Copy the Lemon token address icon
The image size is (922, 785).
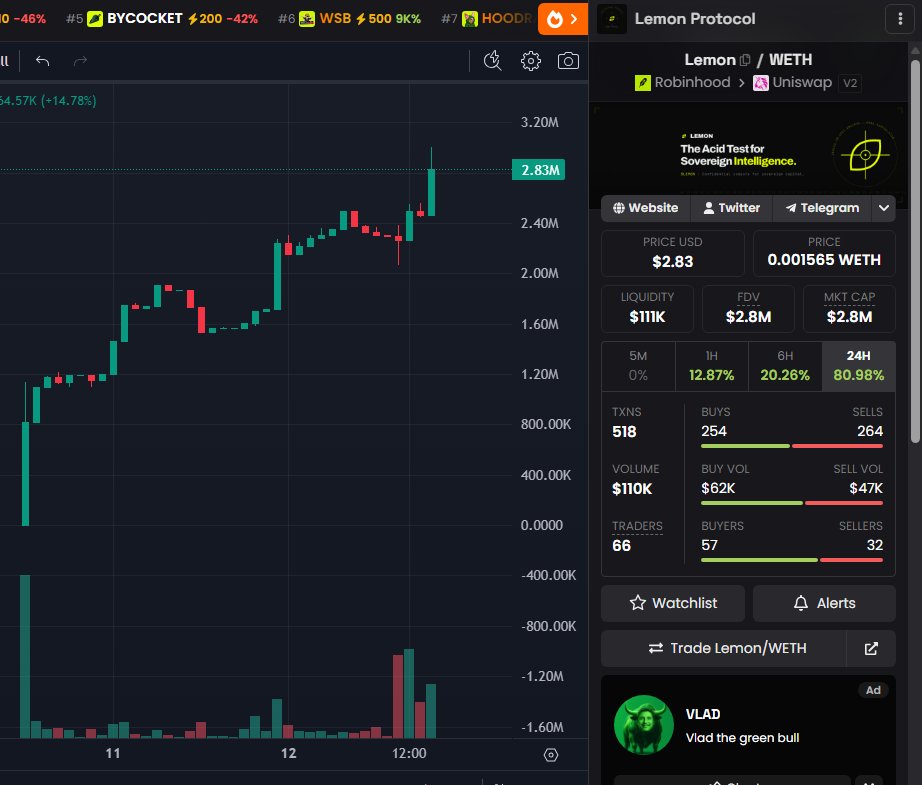click(745, 60)
